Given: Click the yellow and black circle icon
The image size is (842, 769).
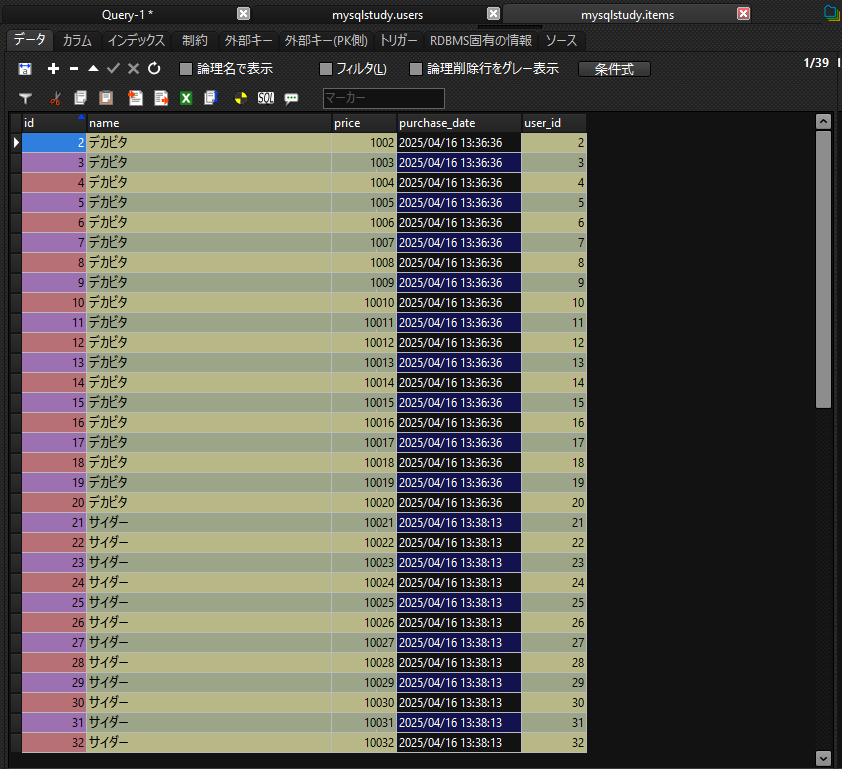Looking at the screenshot, I should coord(241,98).
